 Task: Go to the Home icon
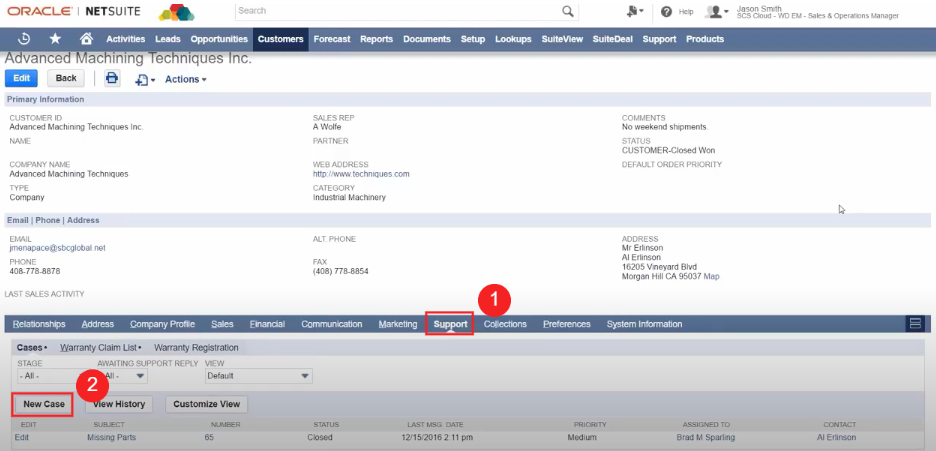[87, 39]
